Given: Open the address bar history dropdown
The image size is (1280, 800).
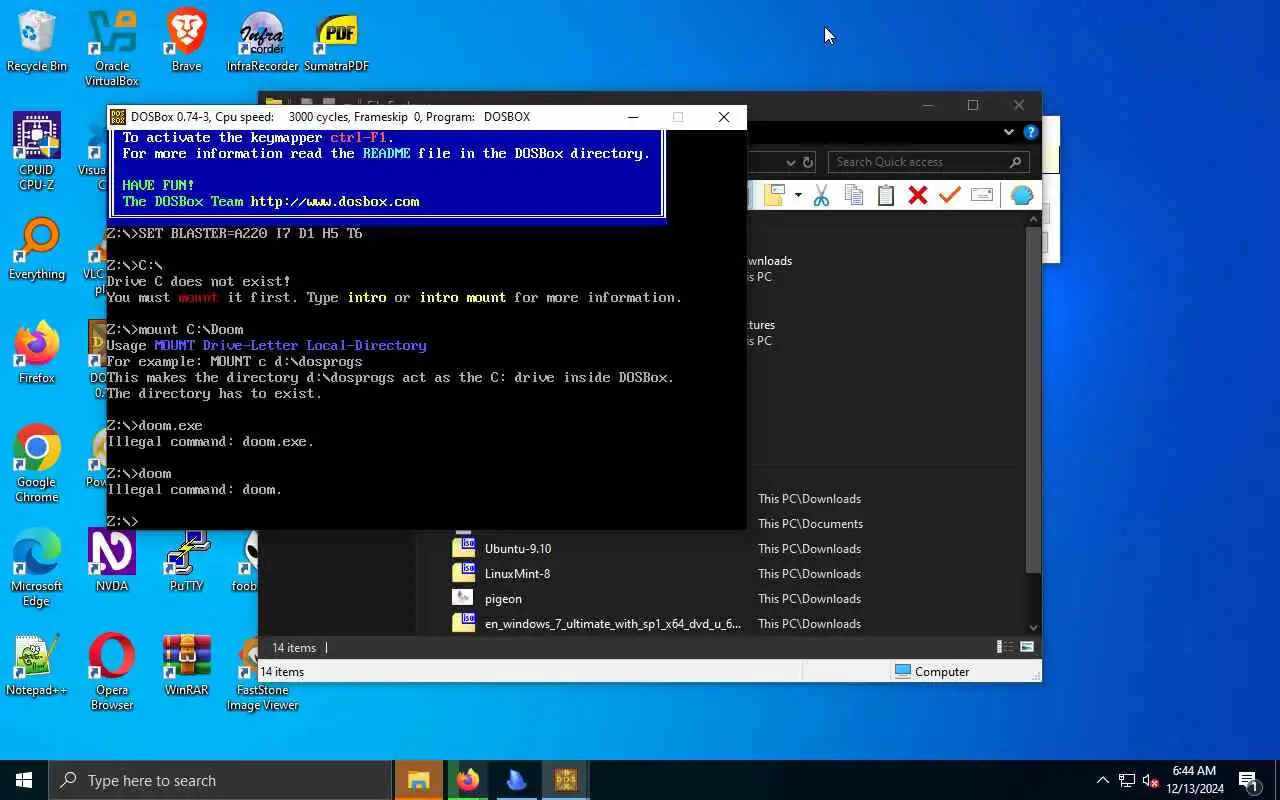Looking at the screenshot, I should [x=790, y=162].
